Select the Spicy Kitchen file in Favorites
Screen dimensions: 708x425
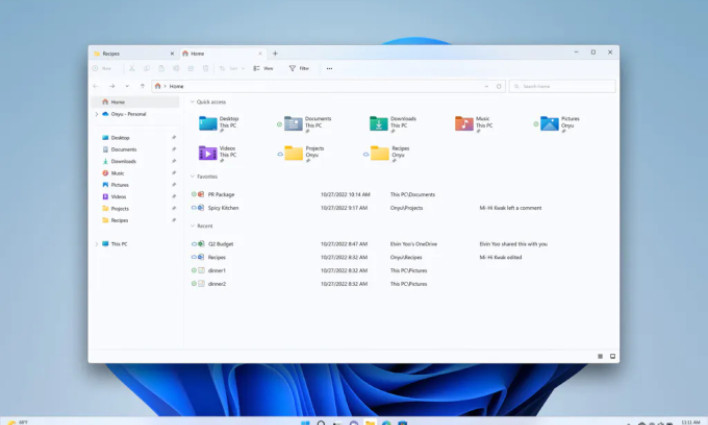click(x=223, y=208)
